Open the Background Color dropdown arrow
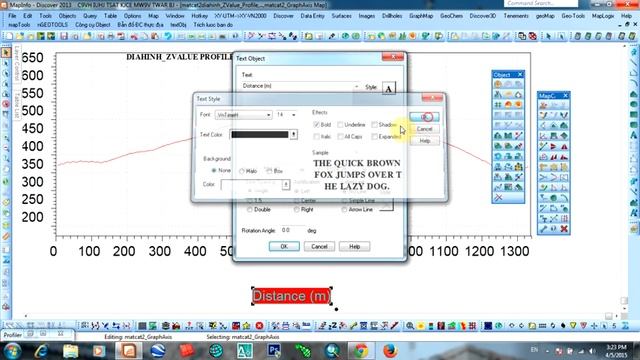Viewport: 640px width, 360px height. coord(286,184)
